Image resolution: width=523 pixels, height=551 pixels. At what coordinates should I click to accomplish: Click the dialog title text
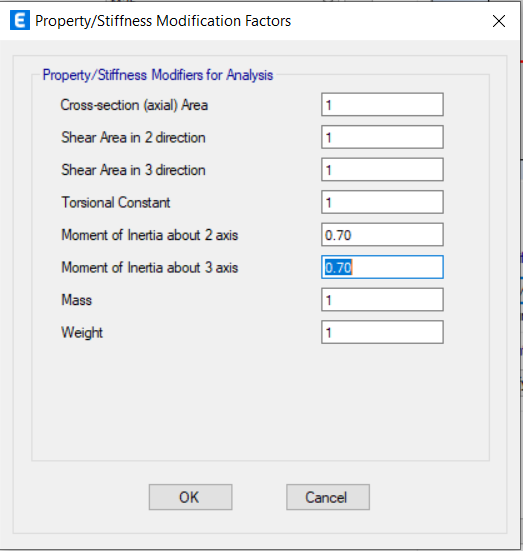click(163, 21)
